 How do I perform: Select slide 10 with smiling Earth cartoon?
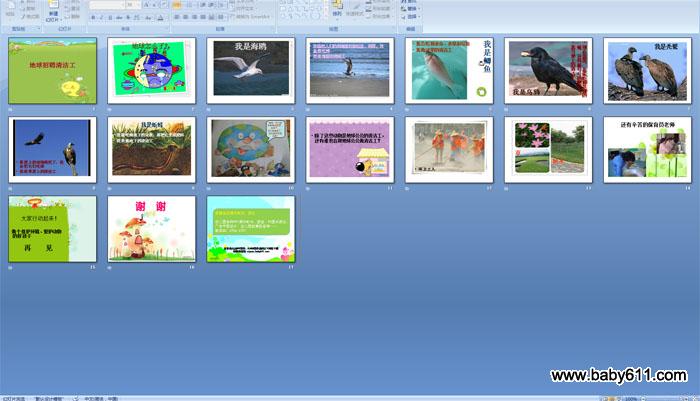[251, 150]
